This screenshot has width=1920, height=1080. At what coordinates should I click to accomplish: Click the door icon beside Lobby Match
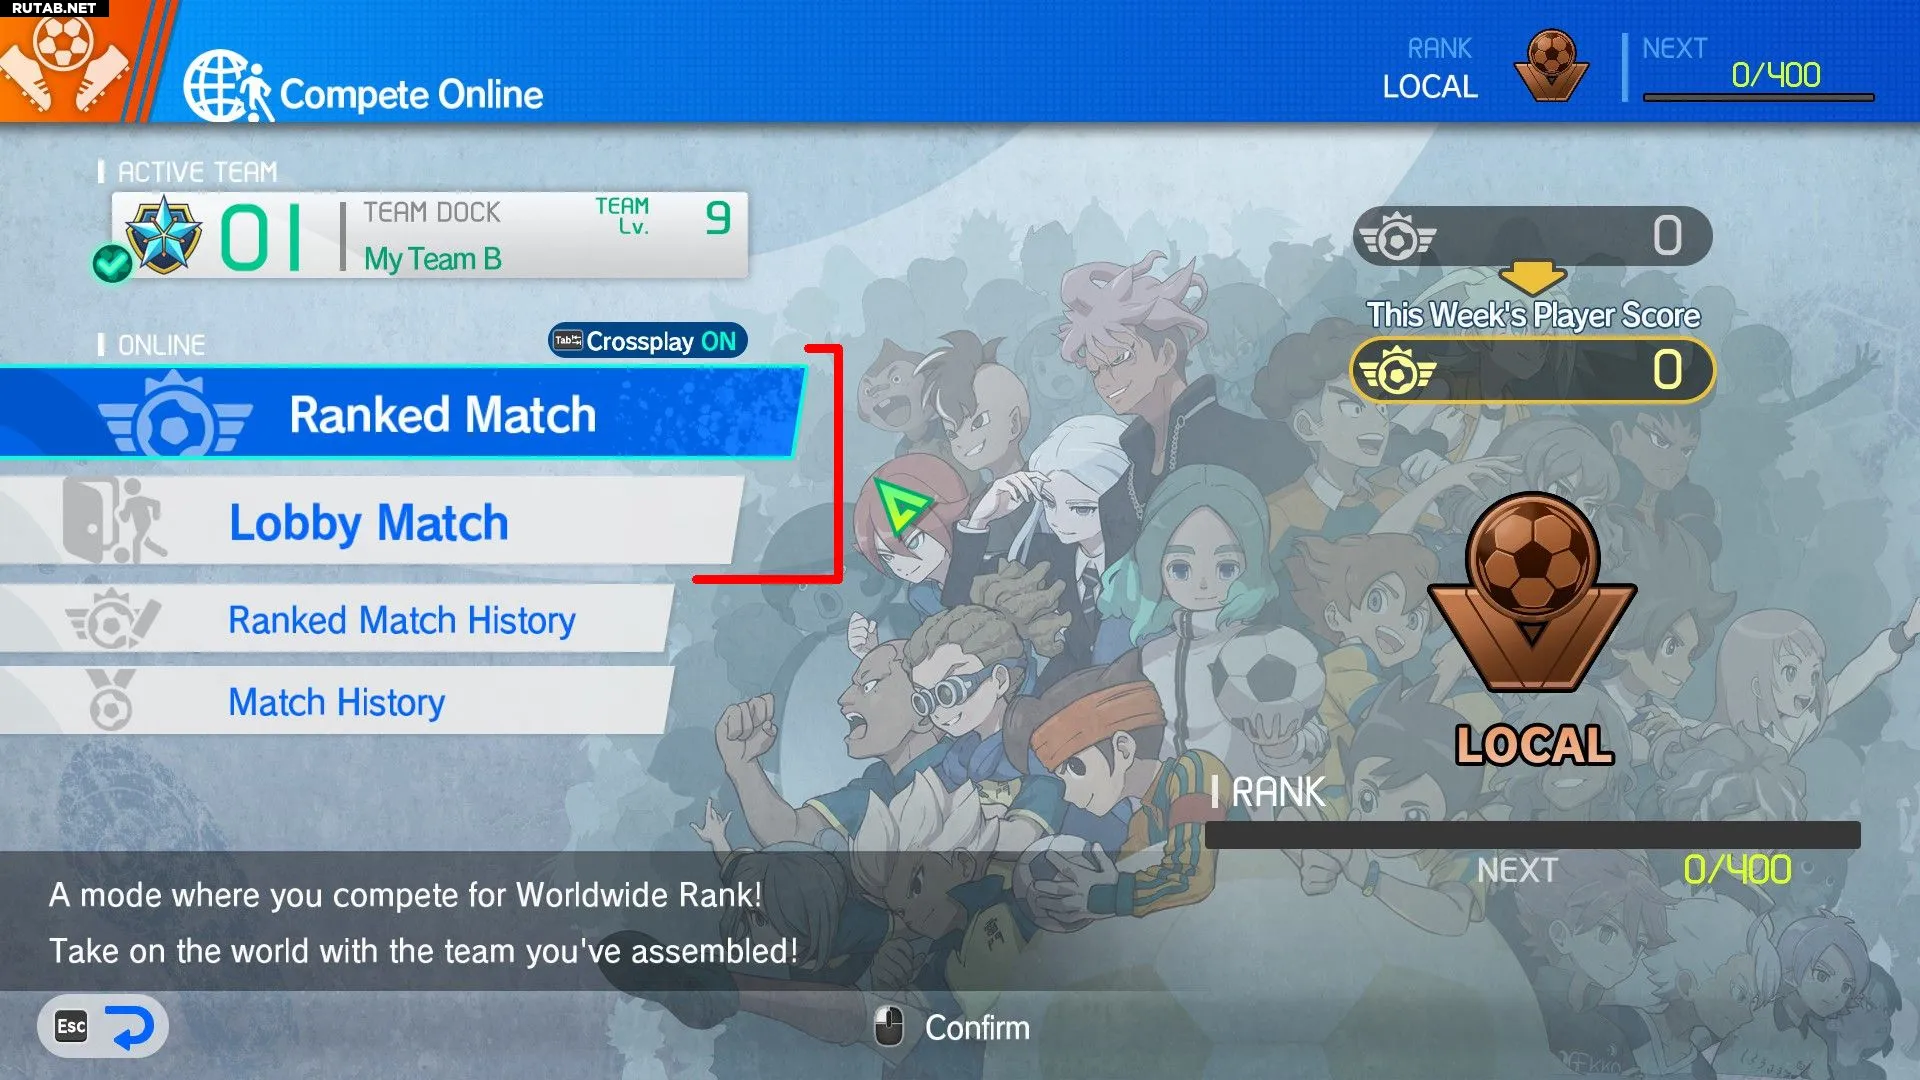click(113, 520)
